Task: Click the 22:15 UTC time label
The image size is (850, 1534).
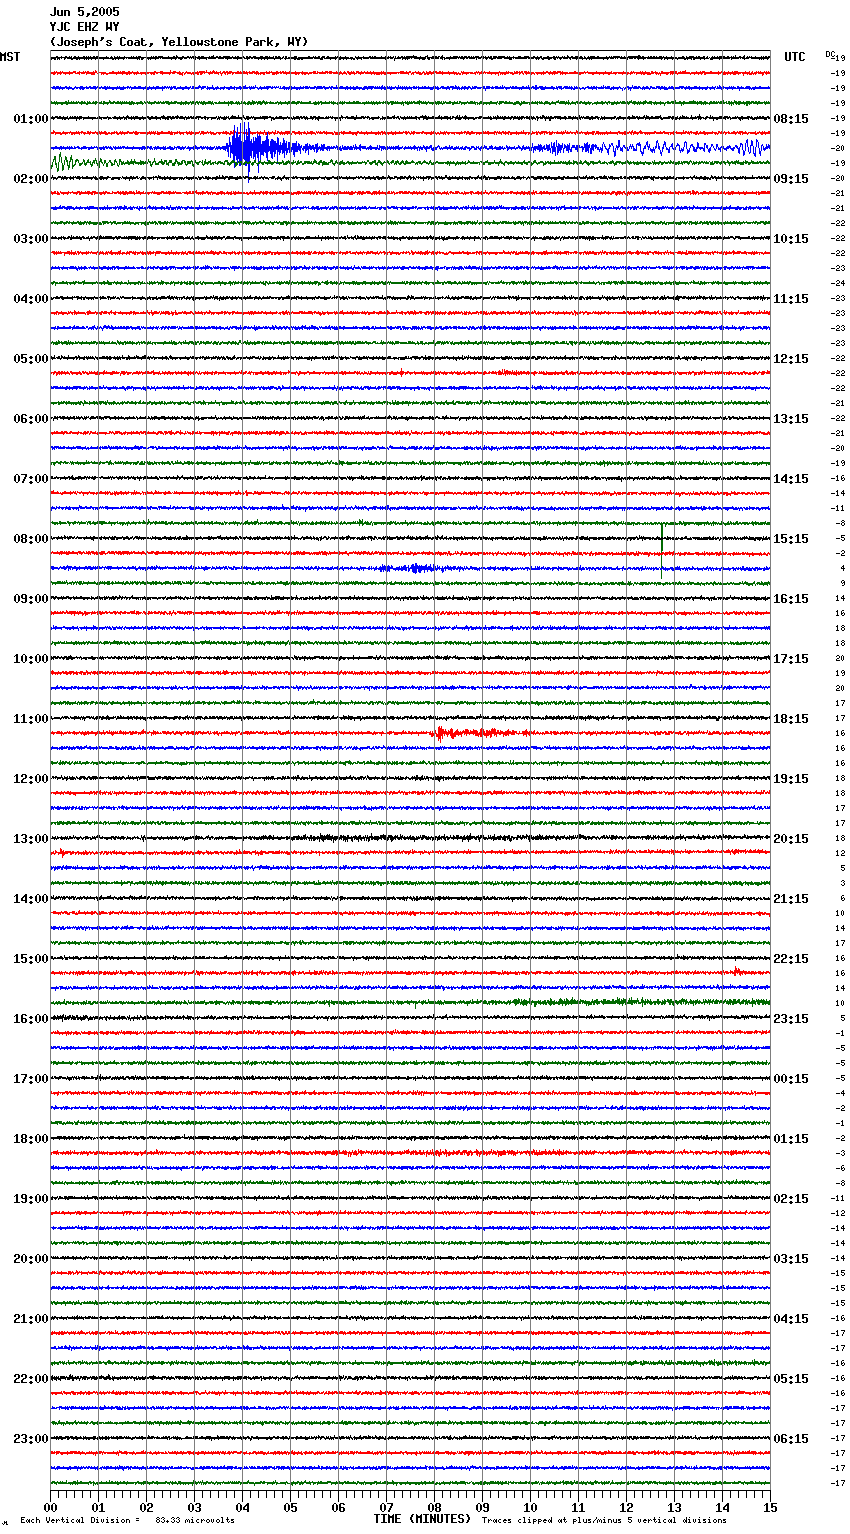Action: [x=791, y=959]
